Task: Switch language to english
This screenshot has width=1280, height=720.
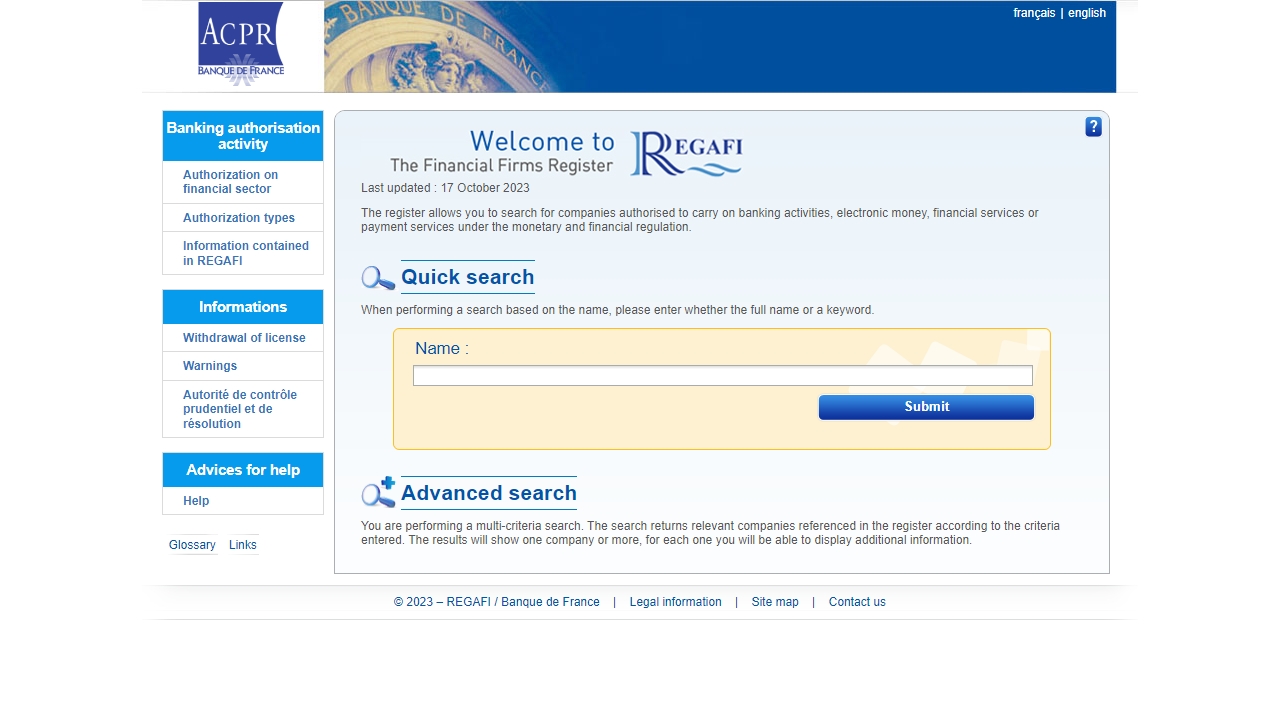Action: click(x=1087, y=13)
